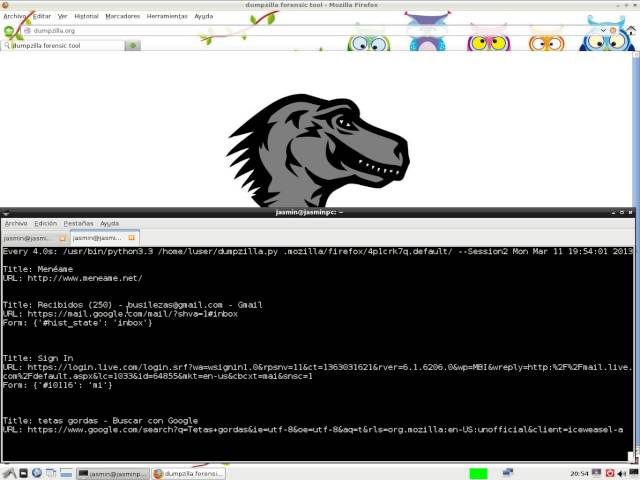
Task: Open the Archivo menu in Firefox
Action: tap(15, 16)
